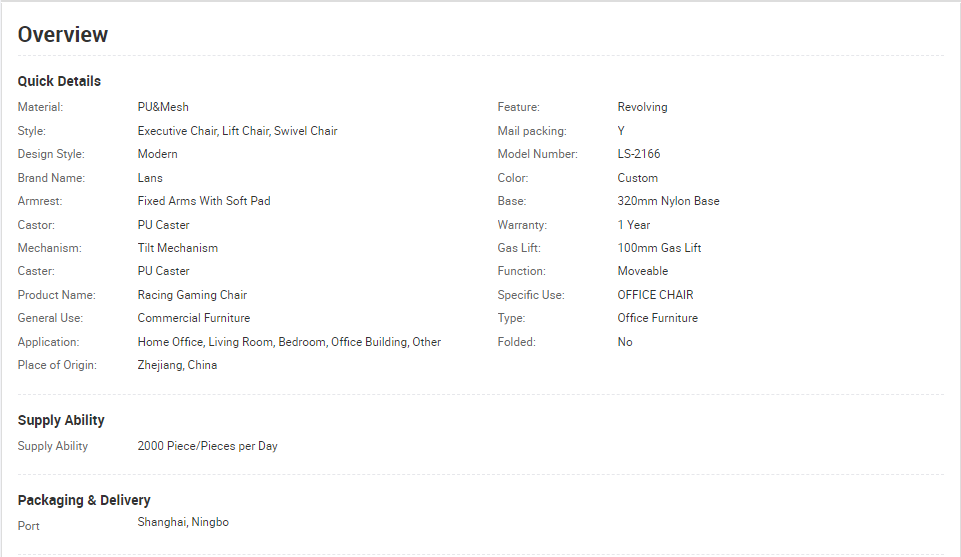The image size is (961, 557).
Task: Click the Tilt Mechanism value
Action: click(177, 248)
